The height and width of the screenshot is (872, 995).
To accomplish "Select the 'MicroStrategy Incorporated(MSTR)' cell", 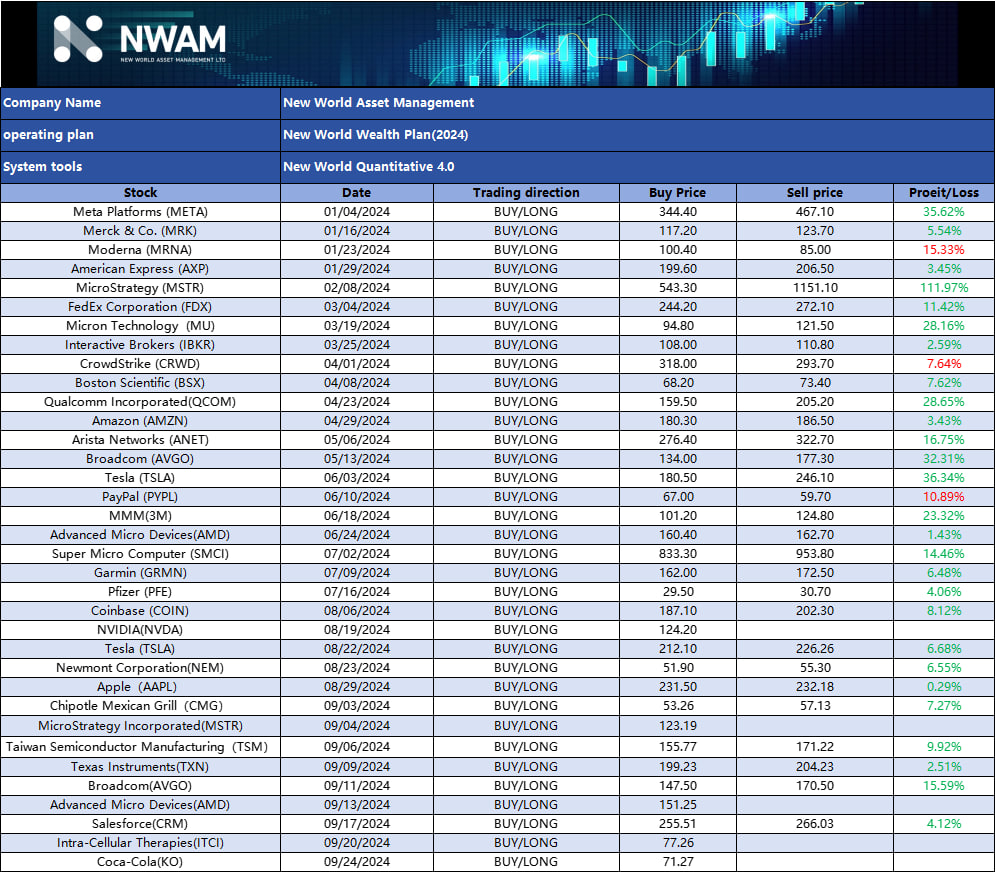I will pos(140,726).
